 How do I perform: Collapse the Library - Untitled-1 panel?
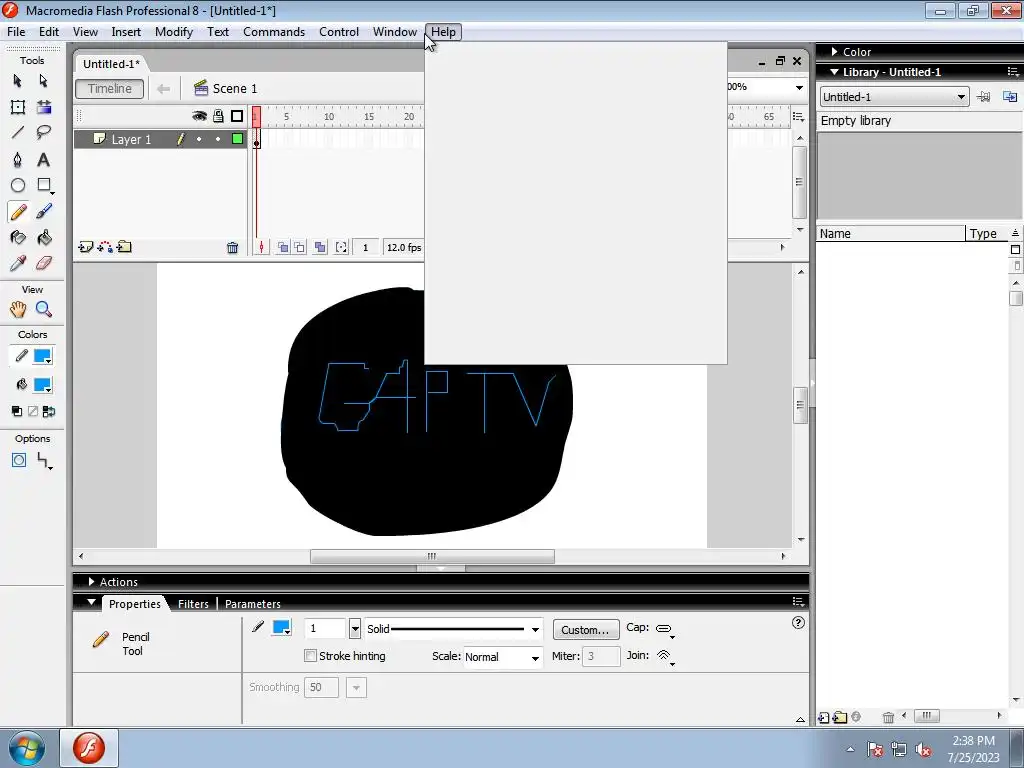pos(835,72)
